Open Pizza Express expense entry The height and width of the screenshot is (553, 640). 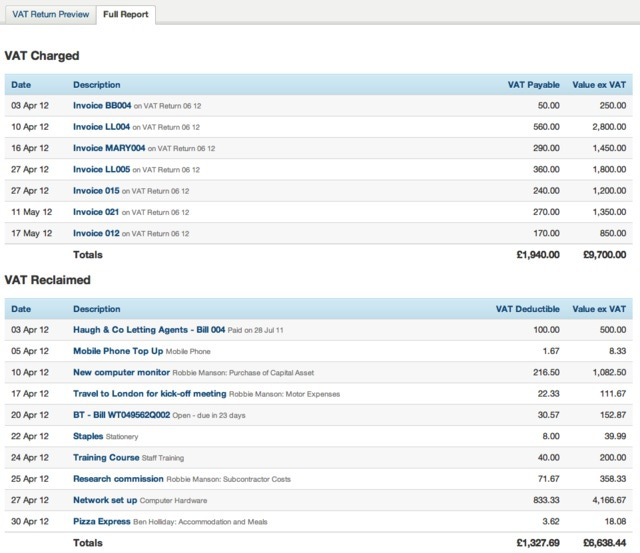(102, 522)
